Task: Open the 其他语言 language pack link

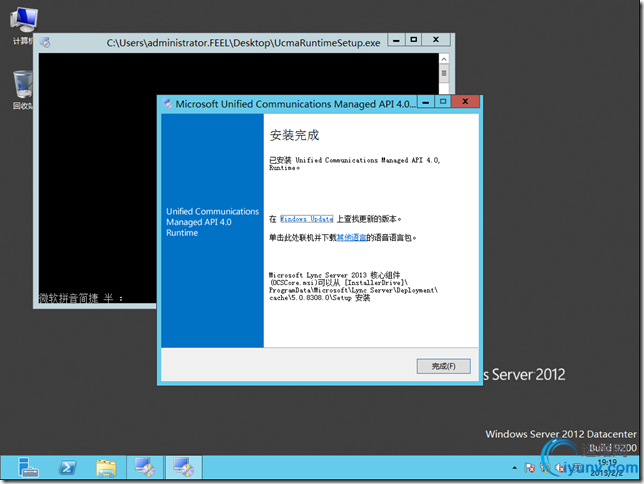Action: 352,237
